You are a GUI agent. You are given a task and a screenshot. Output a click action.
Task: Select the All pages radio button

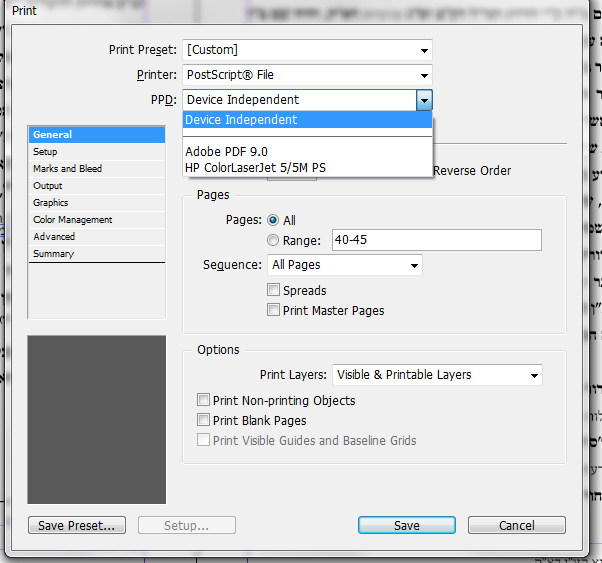[273, 220]
